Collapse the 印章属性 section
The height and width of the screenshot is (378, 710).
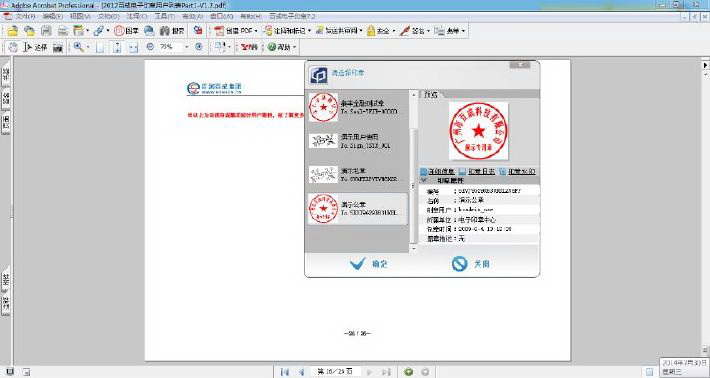[x=424, y=180]
